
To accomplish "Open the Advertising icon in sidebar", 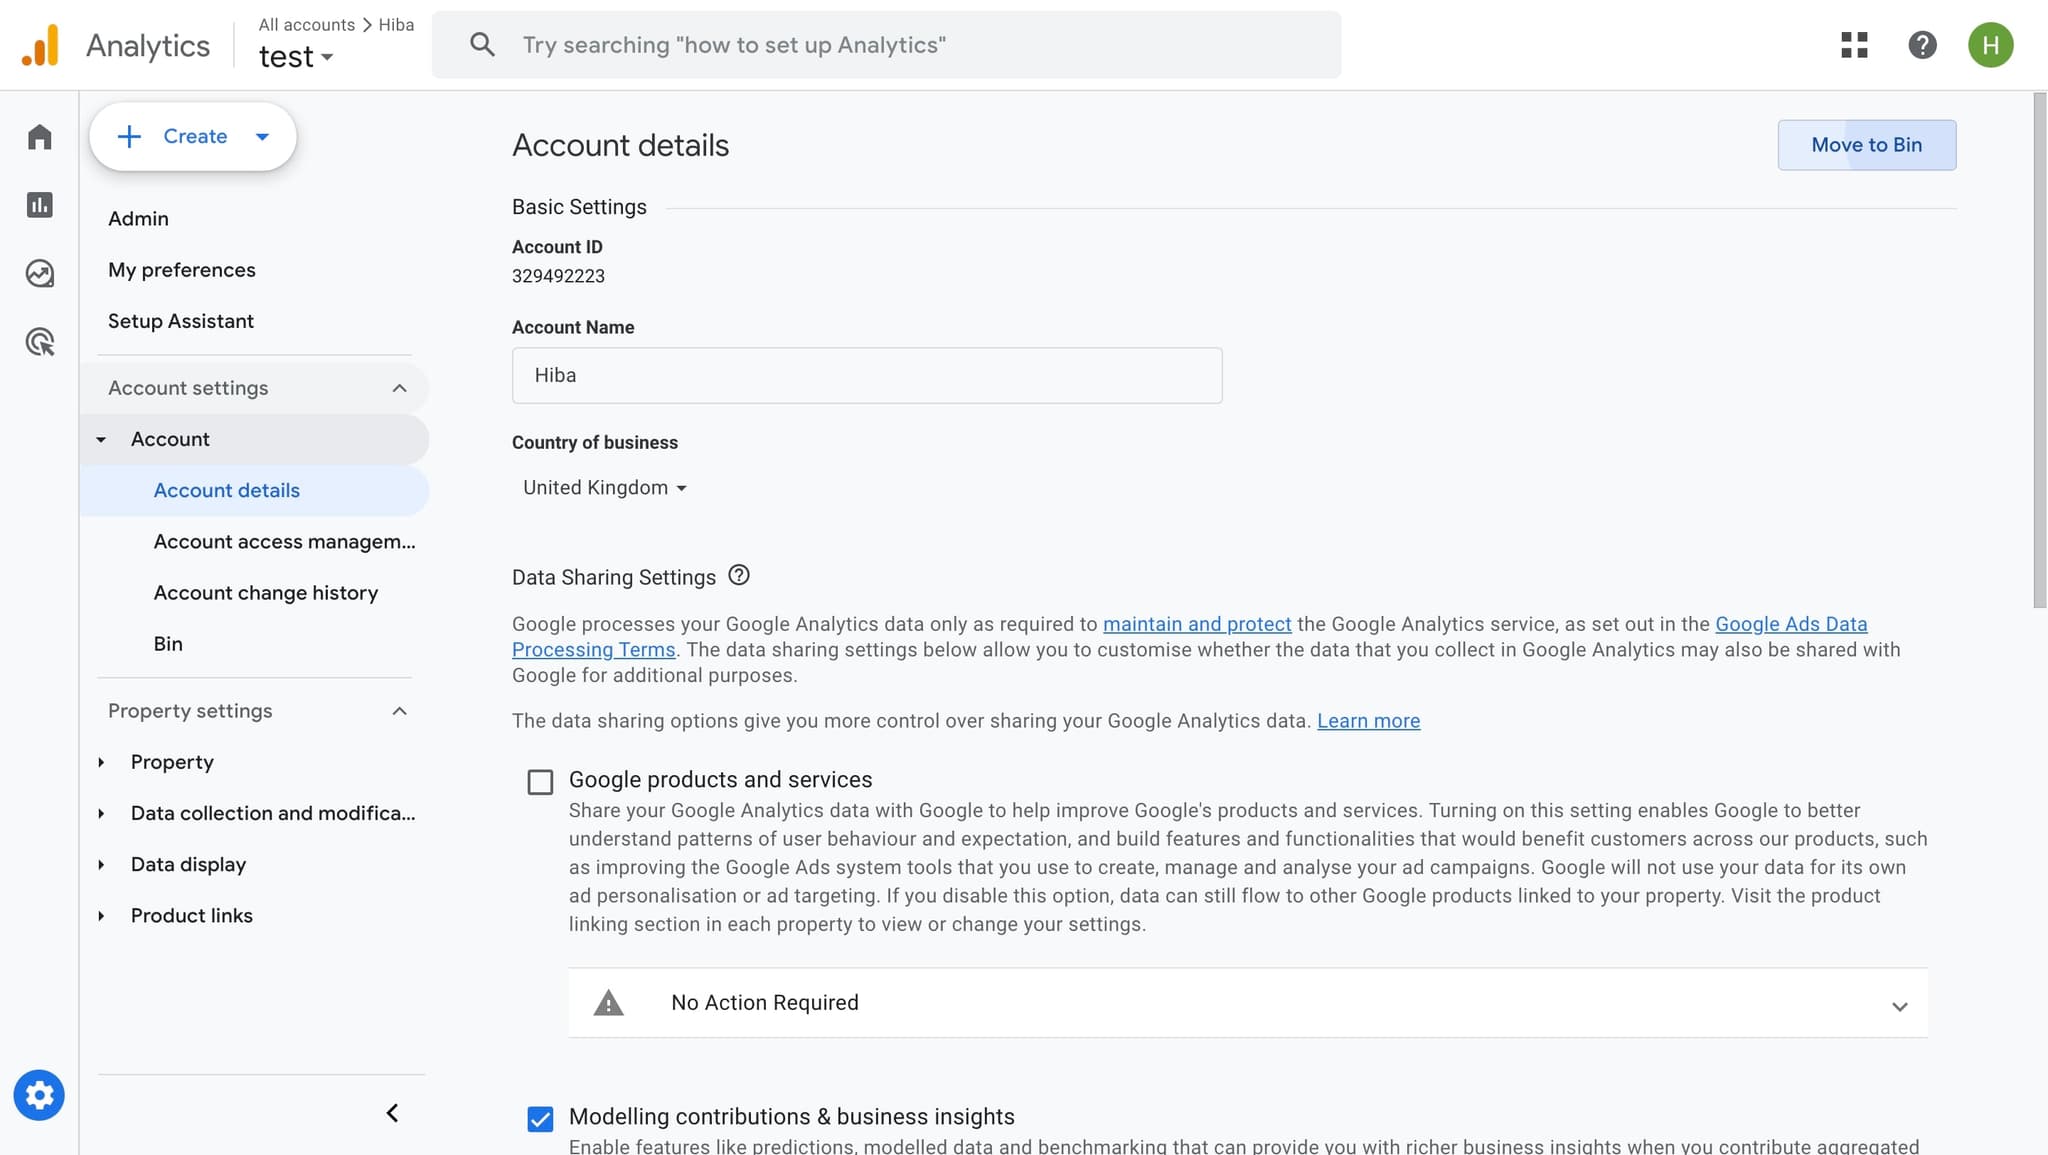I will pyautogui.click(x=39, y=341).
